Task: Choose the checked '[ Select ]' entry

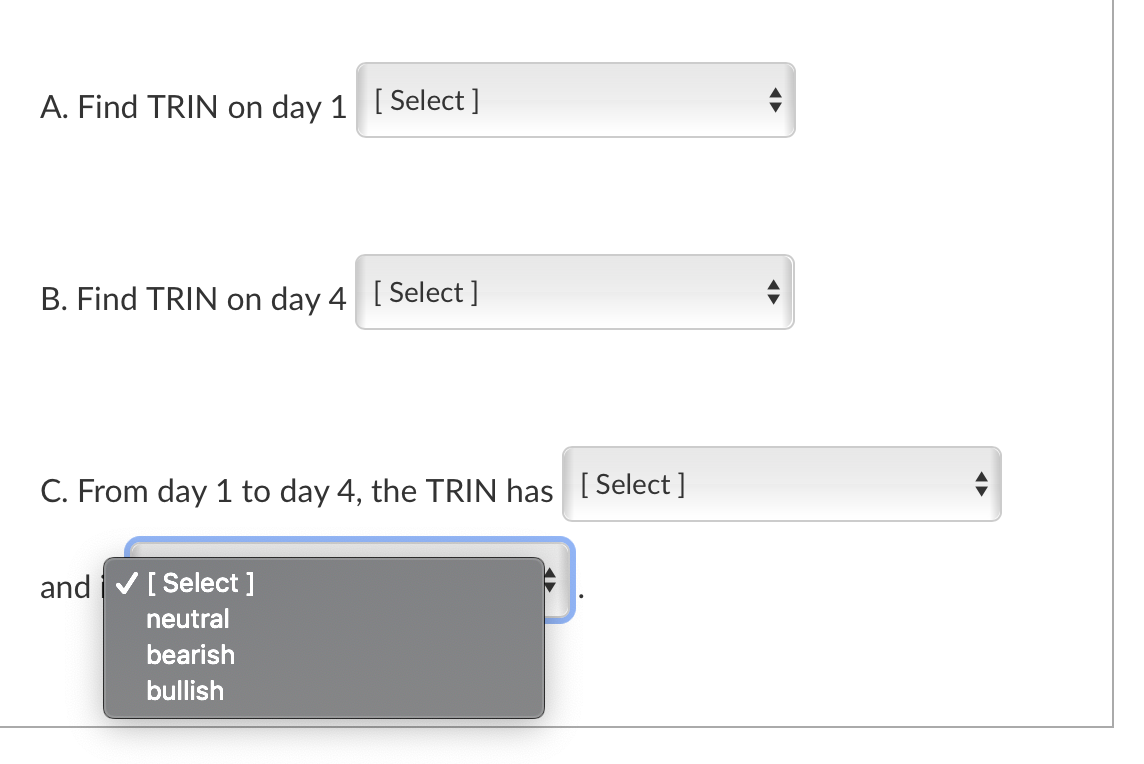Action: coord(200,582)
